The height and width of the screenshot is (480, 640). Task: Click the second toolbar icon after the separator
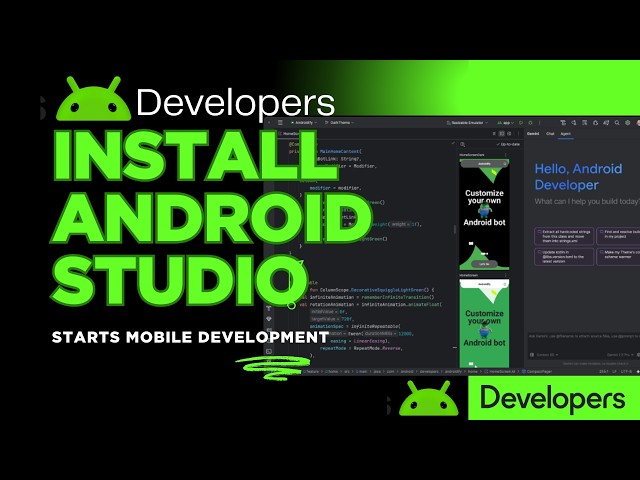(573, 122)
